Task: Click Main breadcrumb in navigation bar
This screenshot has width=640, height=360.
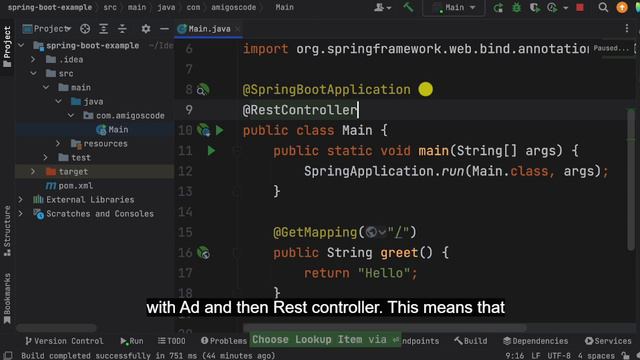Action: click(284, 7)
